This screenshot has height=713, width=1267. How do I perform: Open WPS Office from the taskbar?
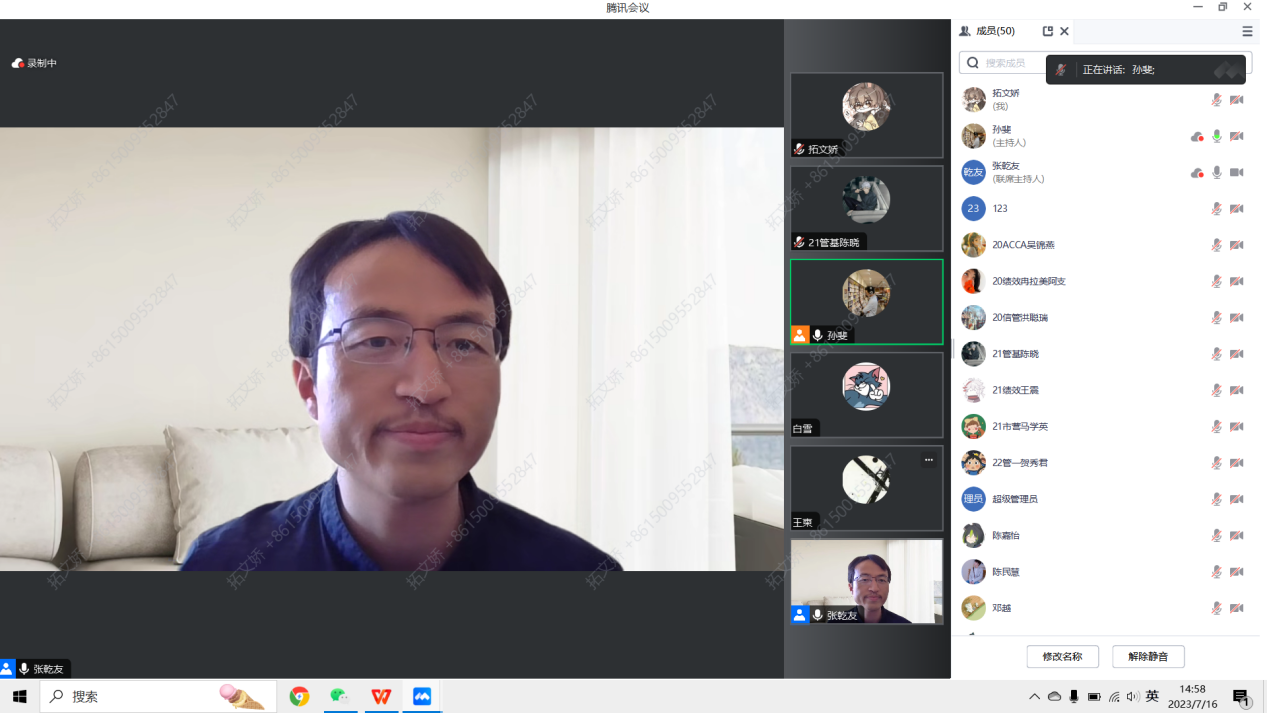[x=381, y=696]
